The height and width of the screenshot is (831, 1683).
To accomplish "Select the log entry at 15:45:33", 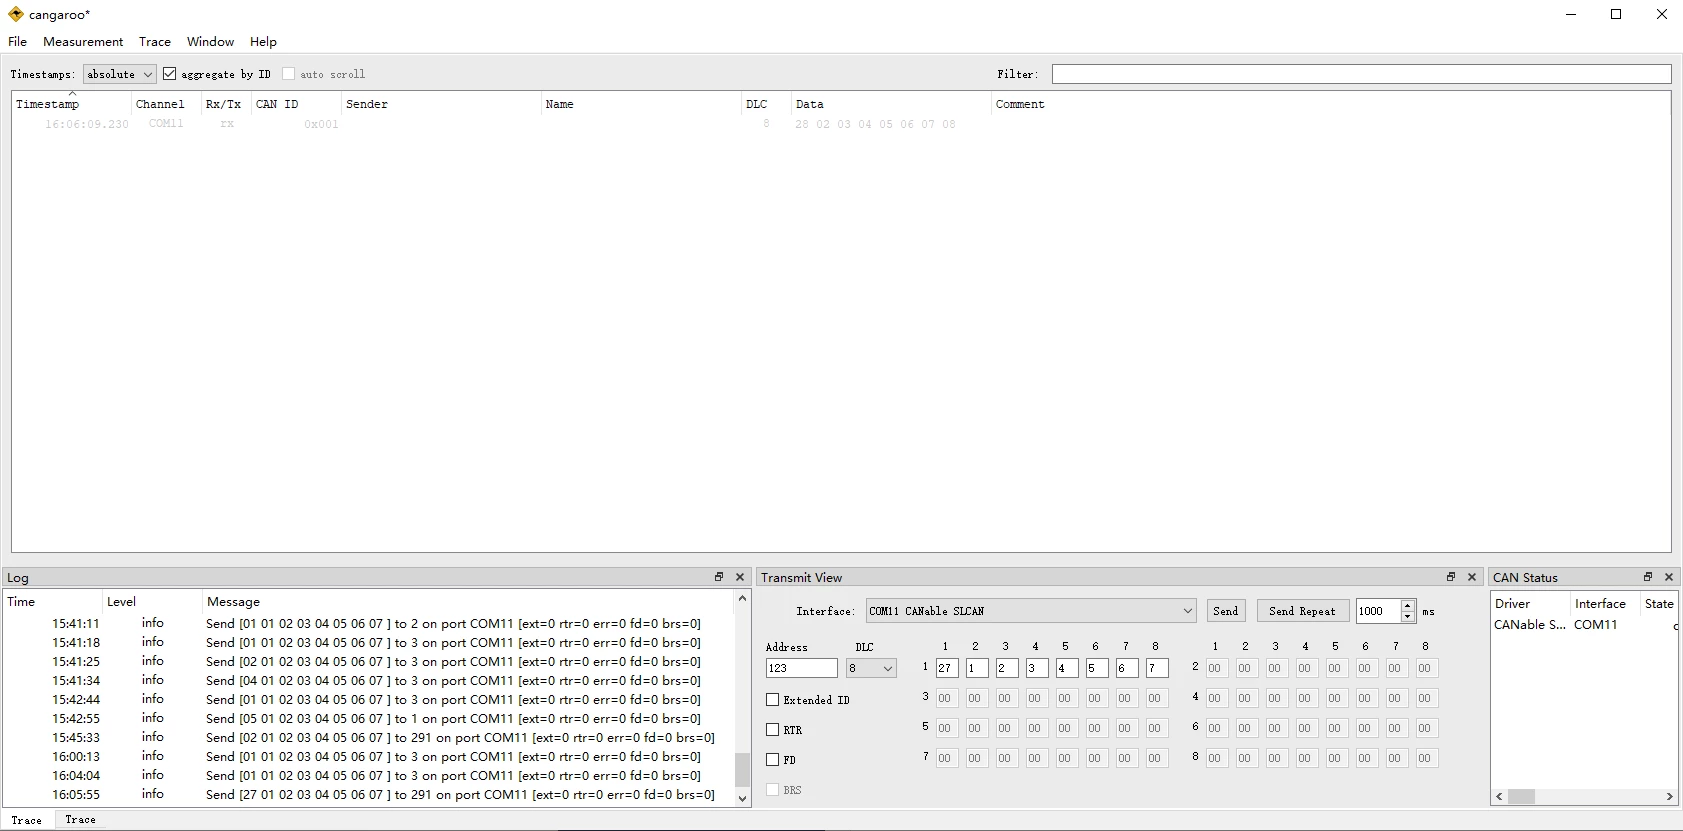I will coord(370,738).
